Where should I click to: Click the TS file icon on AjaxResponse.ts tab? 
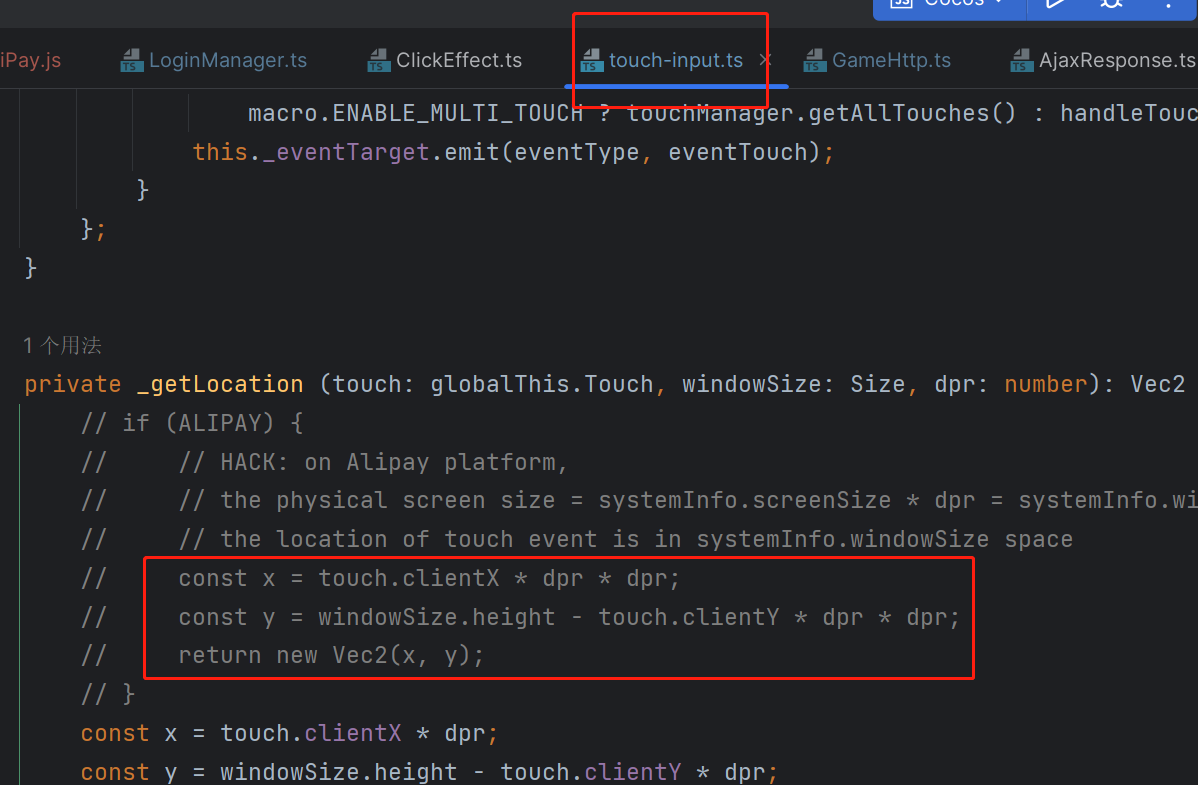(x=1021, y=61)
